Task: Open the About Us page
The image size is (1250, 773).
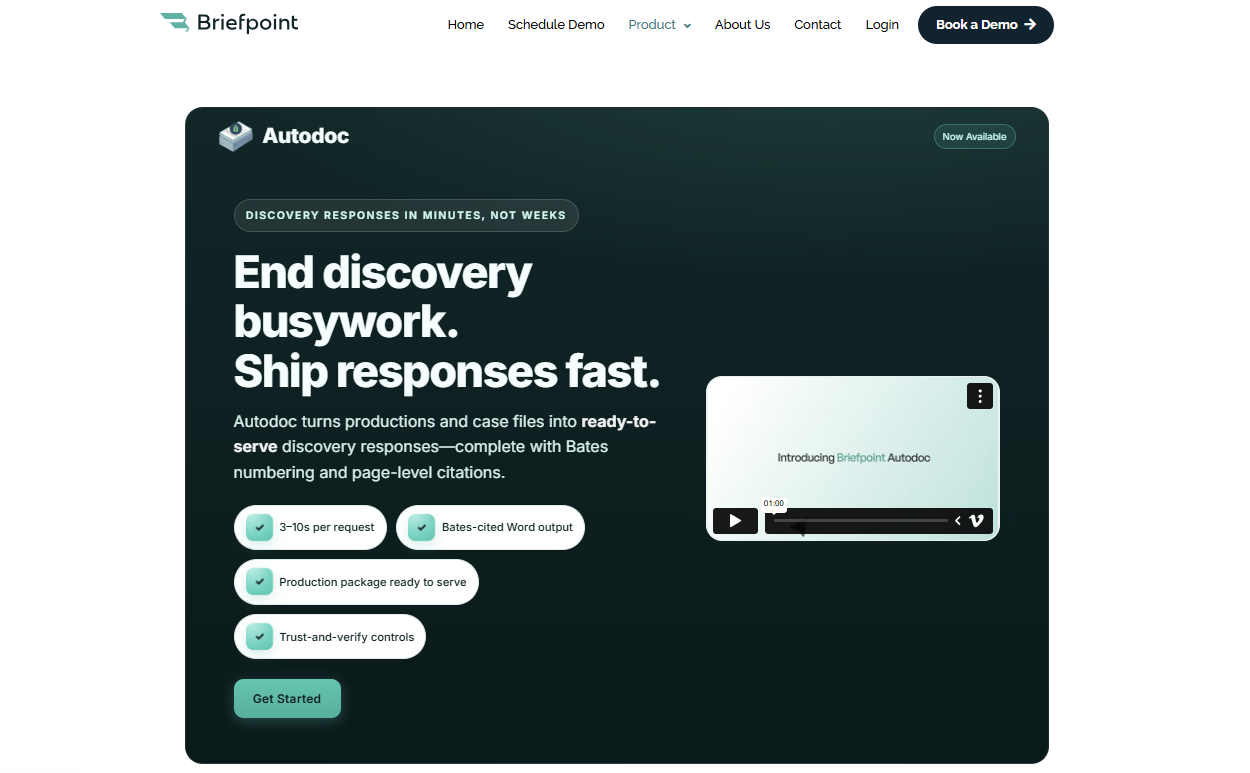Action: click(x=742, y=24)
